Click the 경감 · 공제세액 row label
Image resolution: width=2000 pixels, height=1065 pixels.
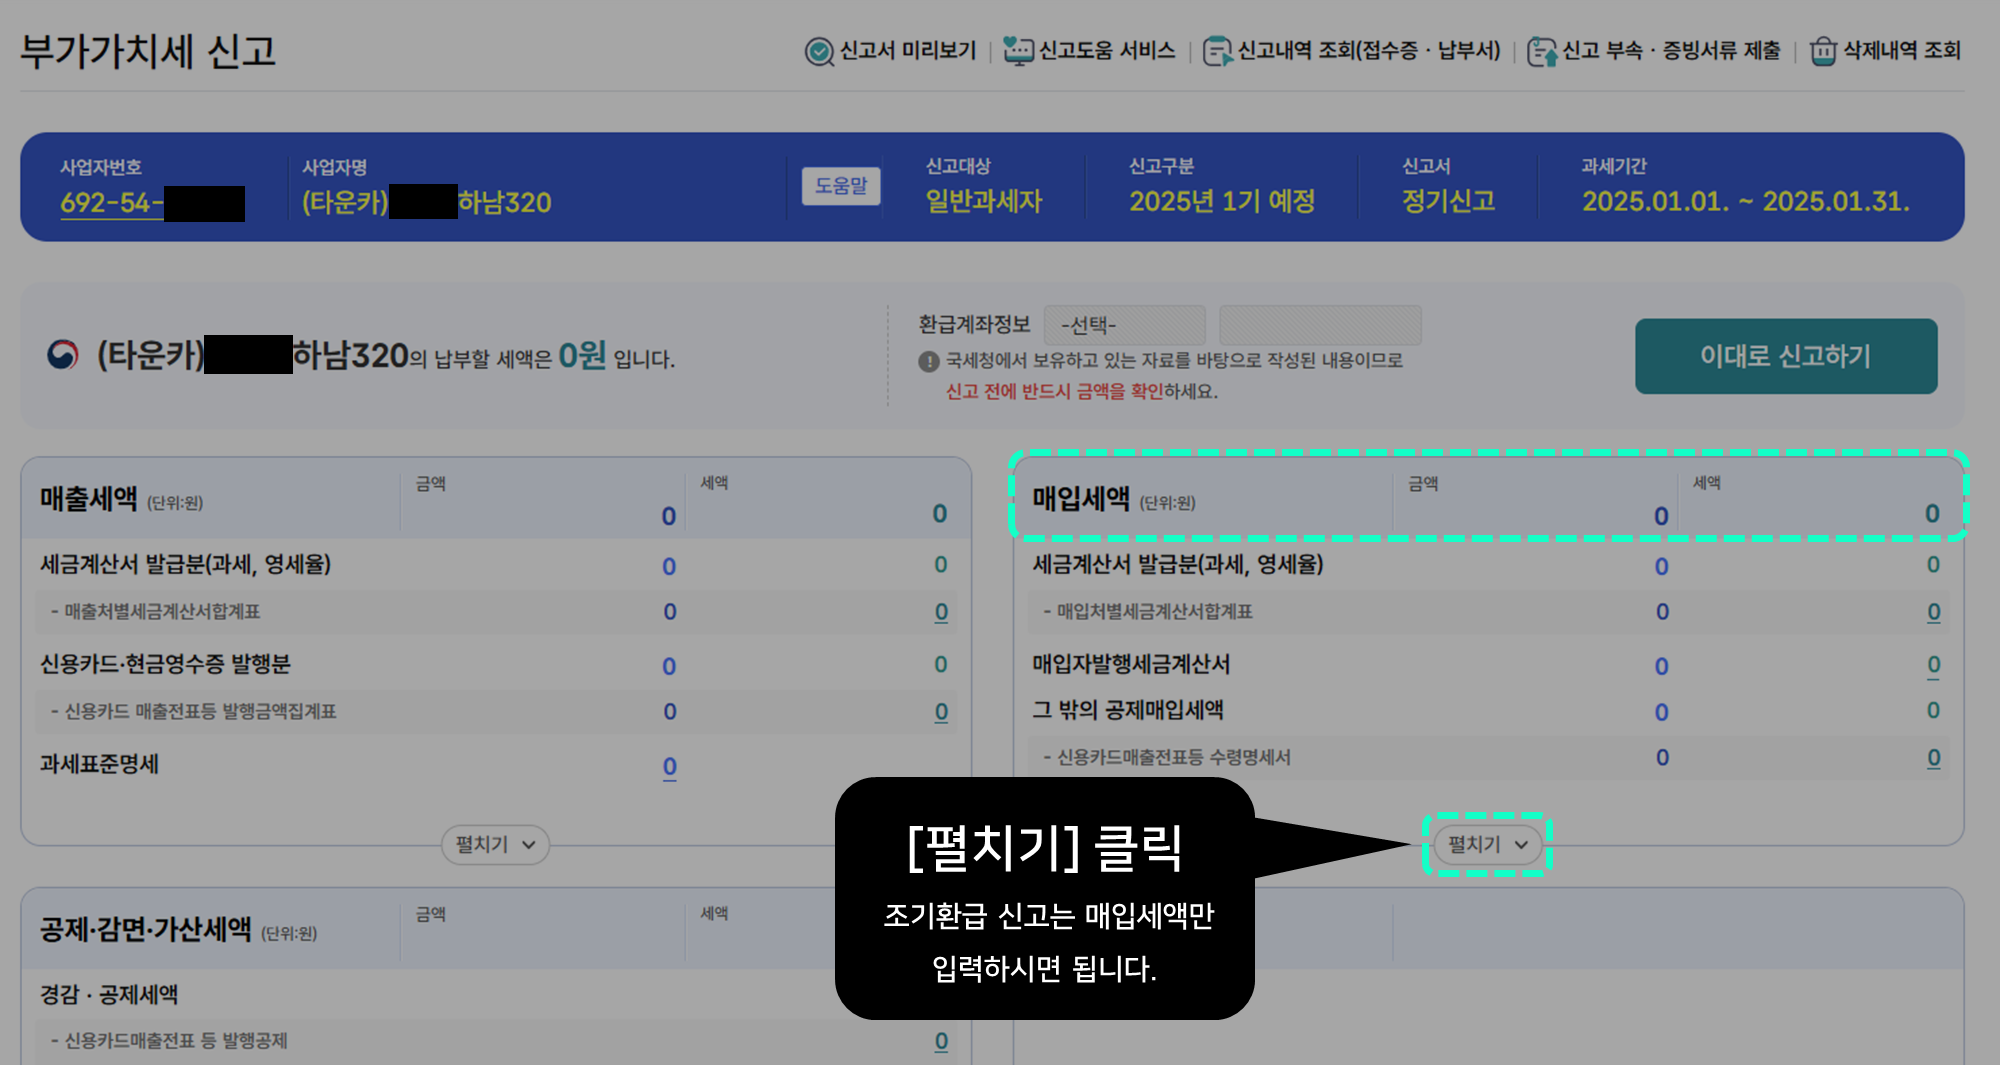[109, 994]
